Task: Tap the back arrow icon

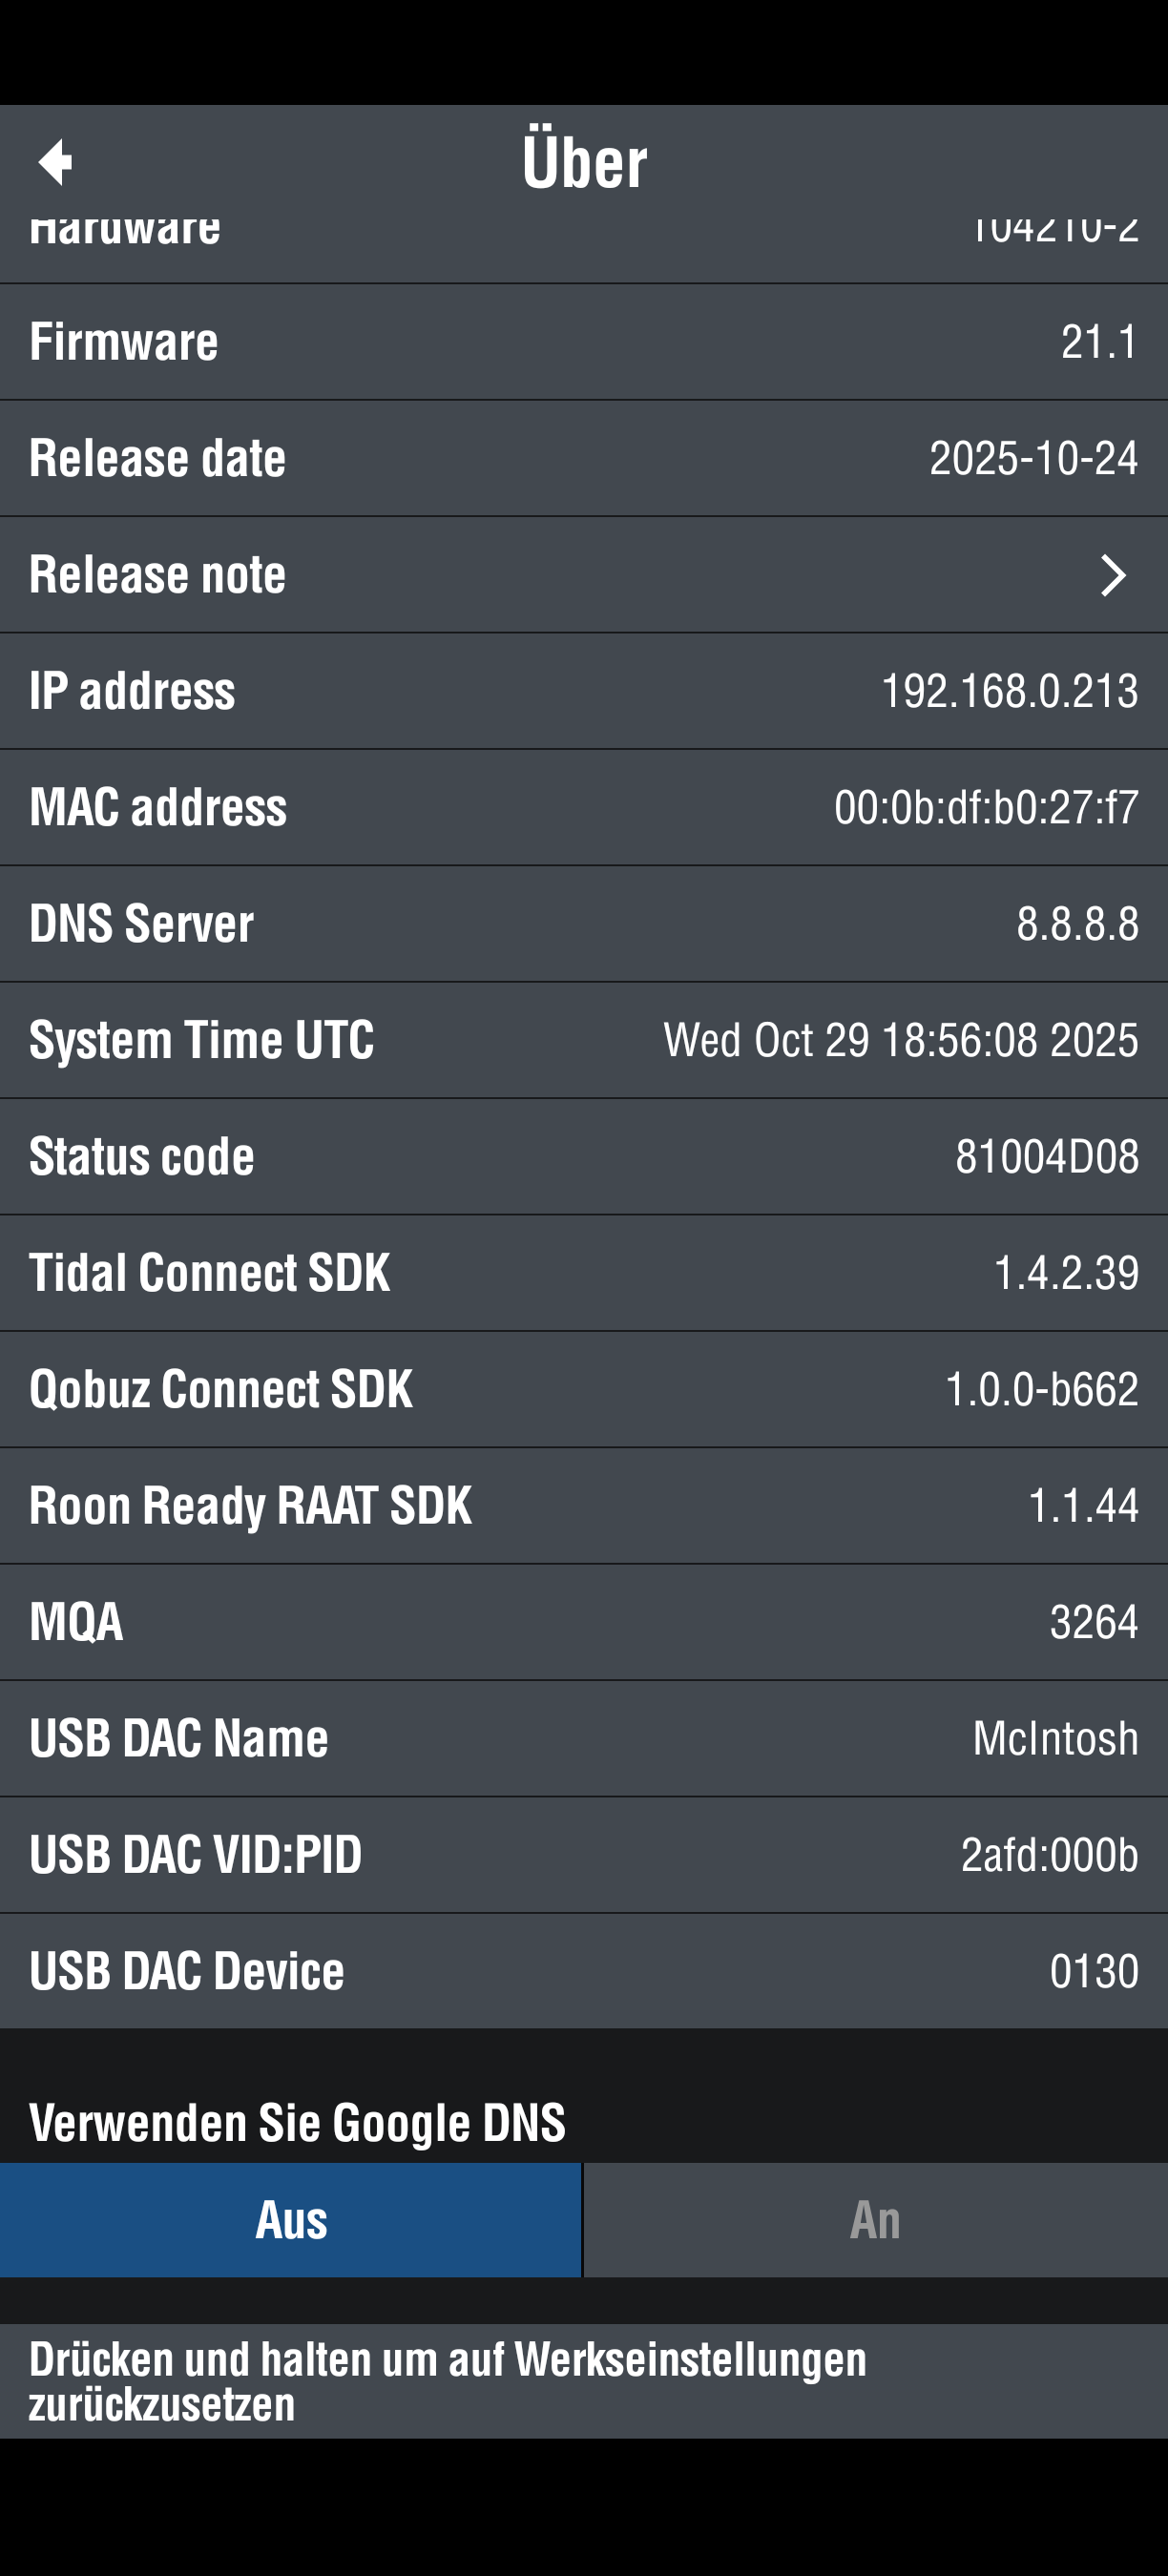Action: [56, 162]
